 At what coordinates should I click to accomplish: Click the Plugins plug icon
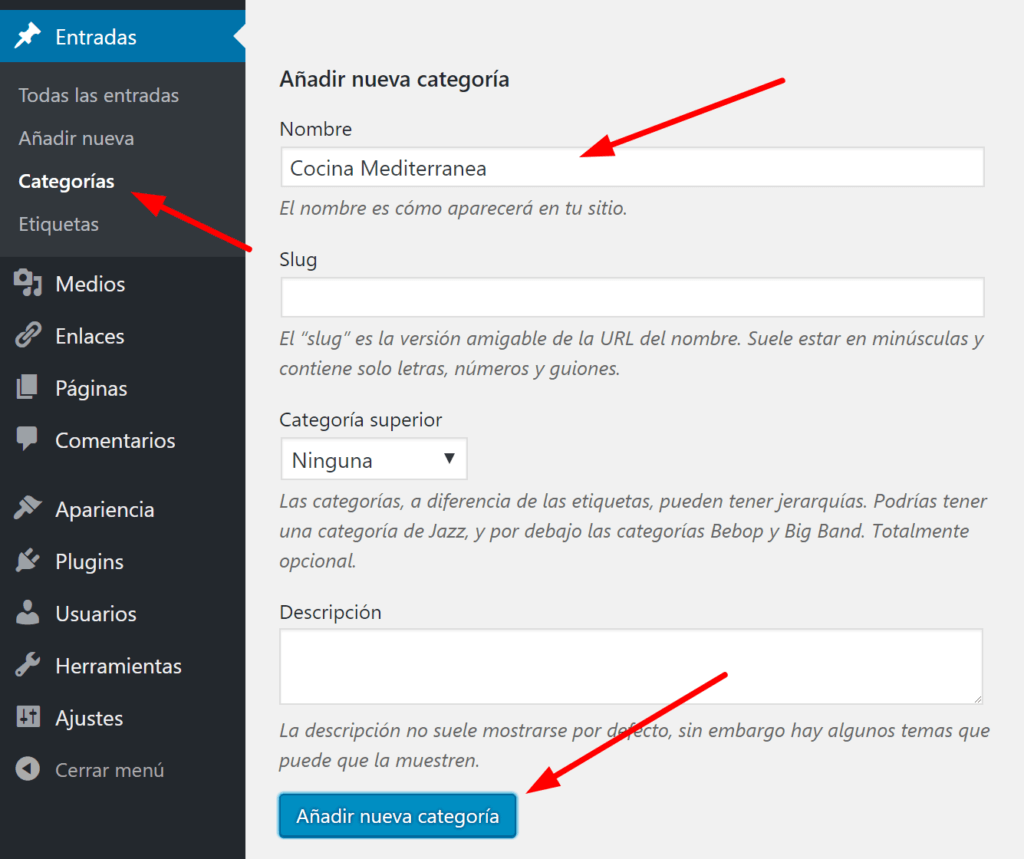[x=27, y=561]
